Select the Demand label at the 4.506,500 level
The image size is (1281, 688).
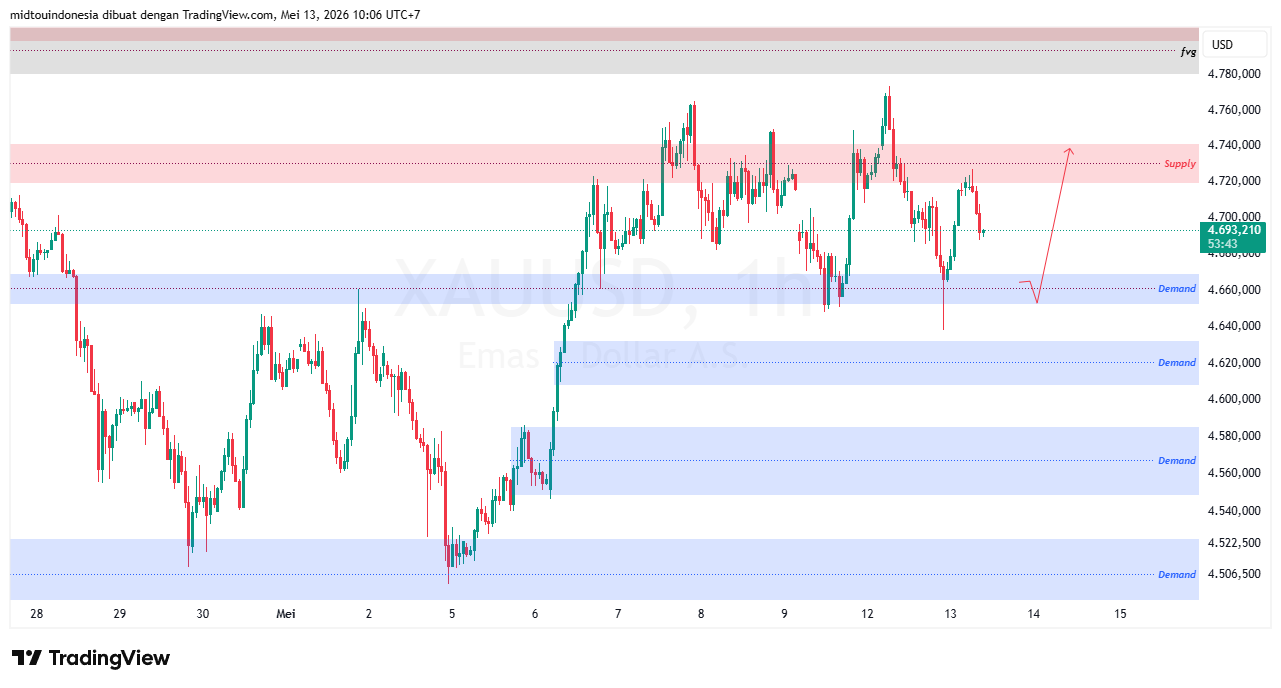click(1177, 575)
